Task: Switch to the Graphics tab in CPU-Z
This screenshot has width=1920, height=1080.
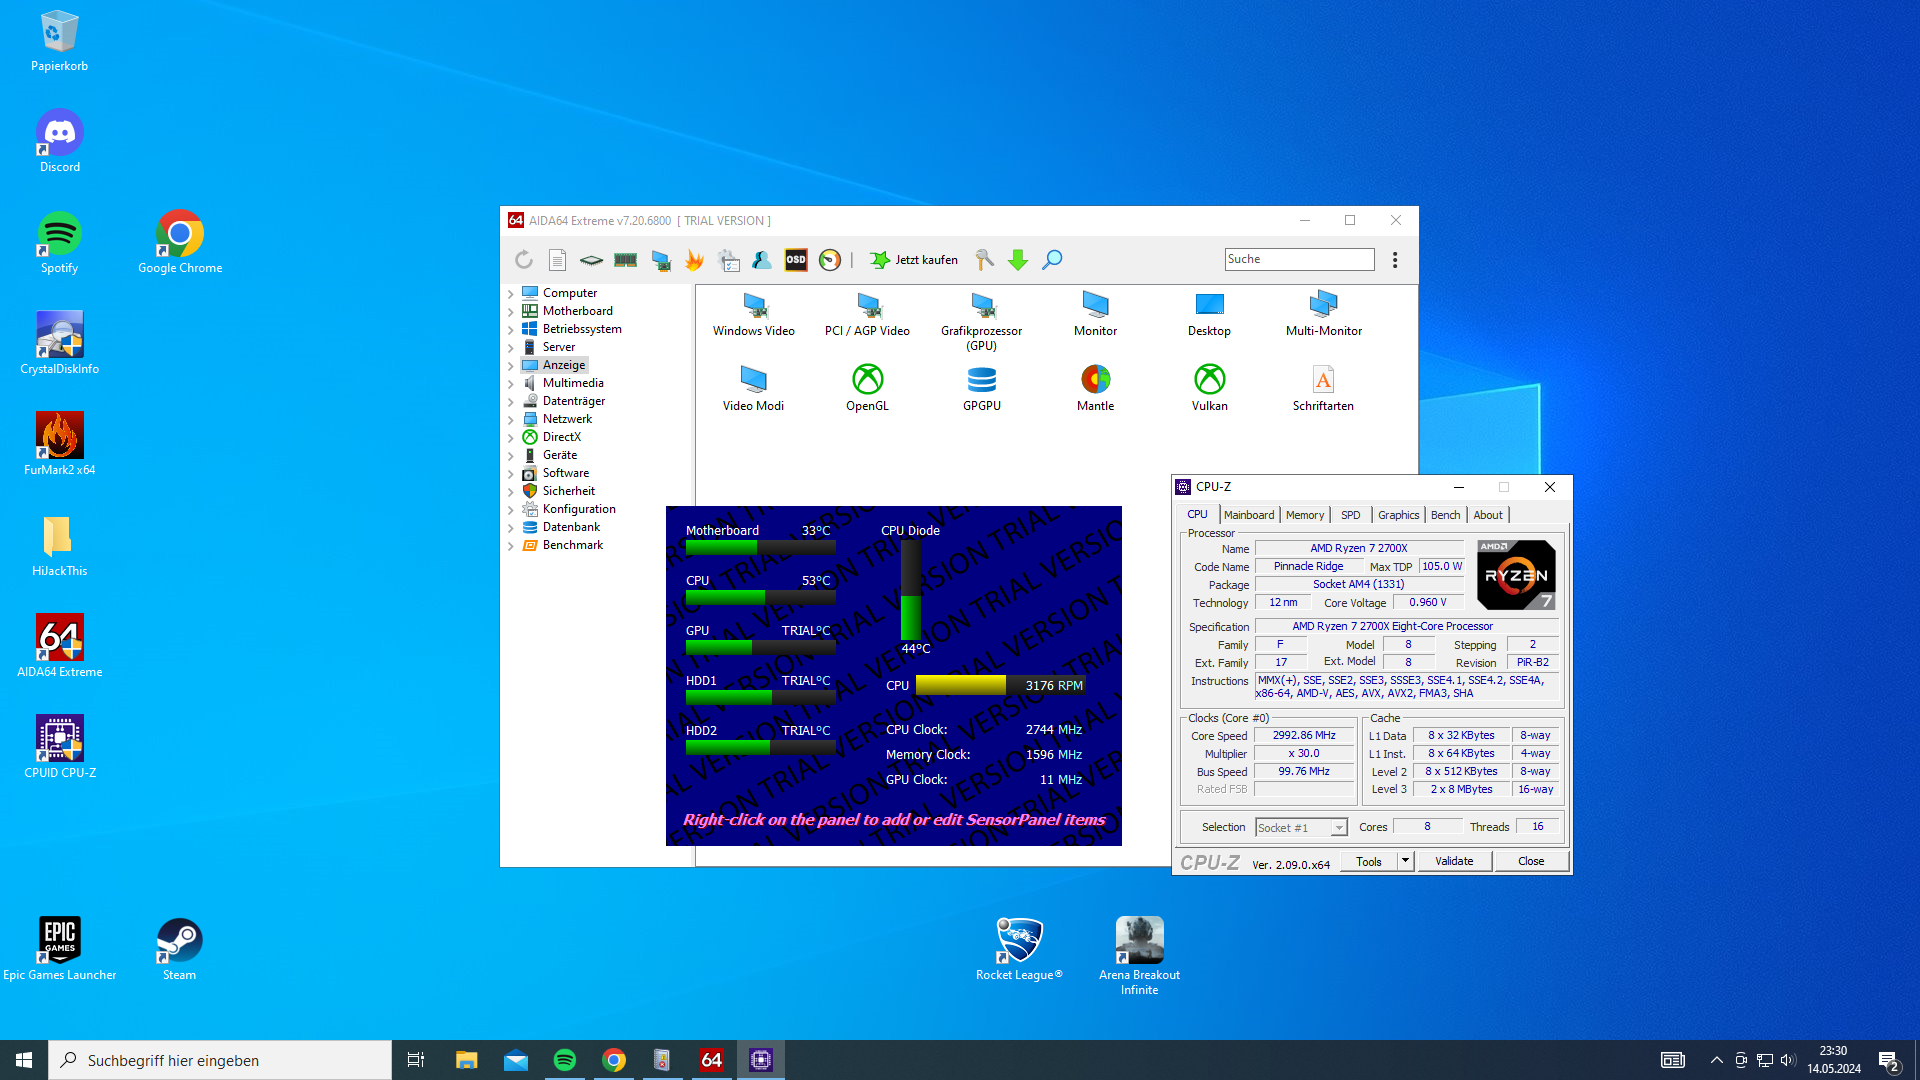Action: coord(1397,515)
